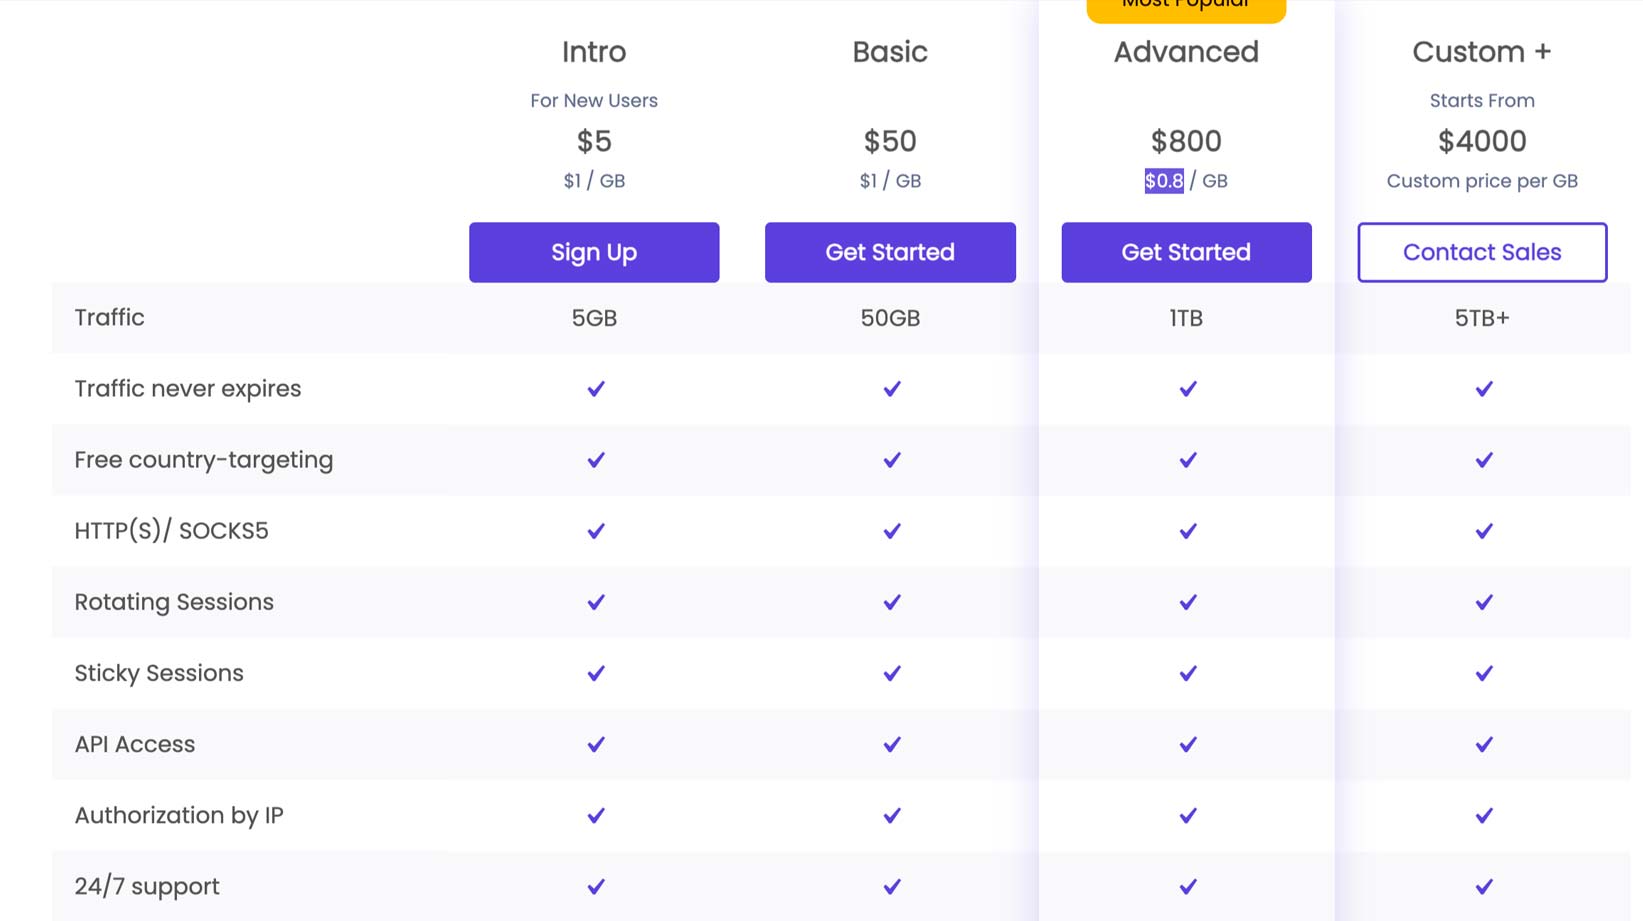Viewport: 1643px width, 921px height.
Task: Click the Most Popular badge above Advanced
Action: click(1186, 8)
